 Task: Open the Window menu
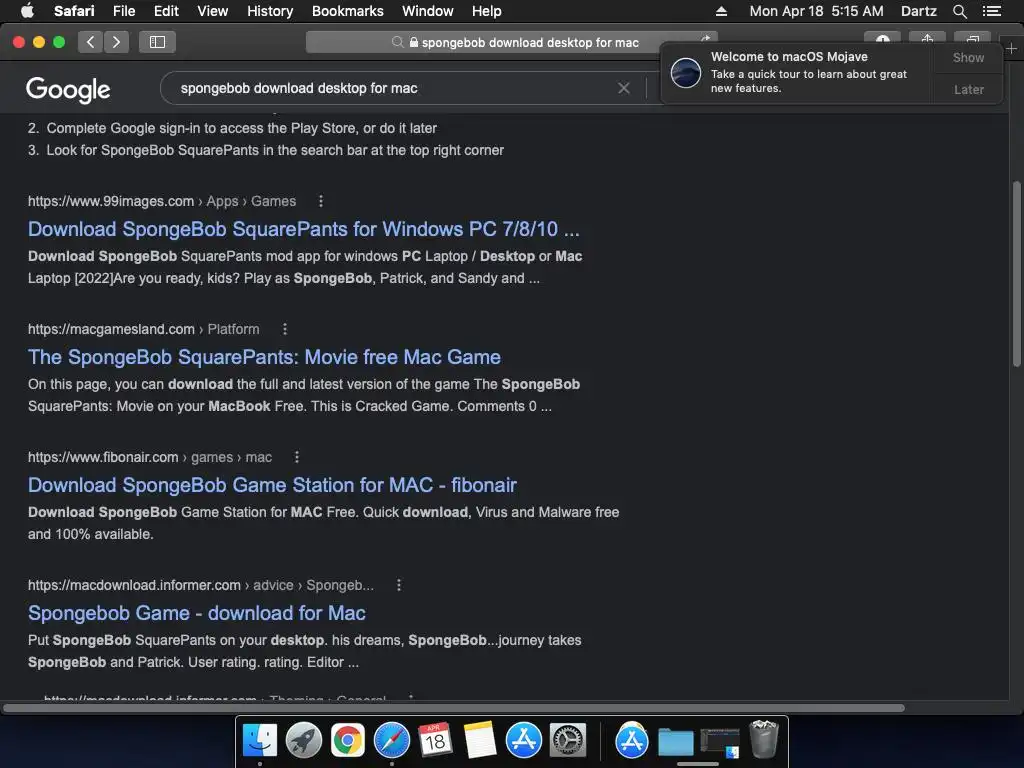[428, 11]
